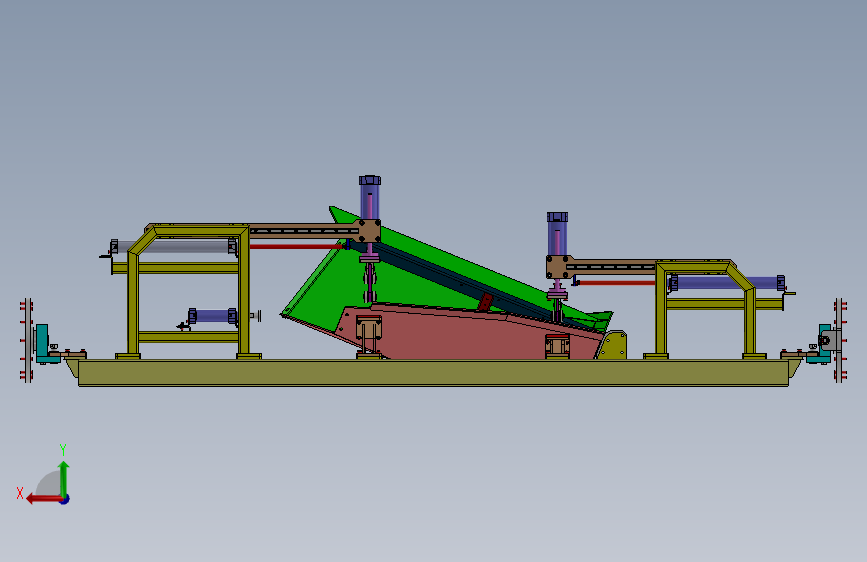The width and height of the screenshot is (867, 562).
Task: Select the right yellow frame's angled brace
Action: (741, 276)
